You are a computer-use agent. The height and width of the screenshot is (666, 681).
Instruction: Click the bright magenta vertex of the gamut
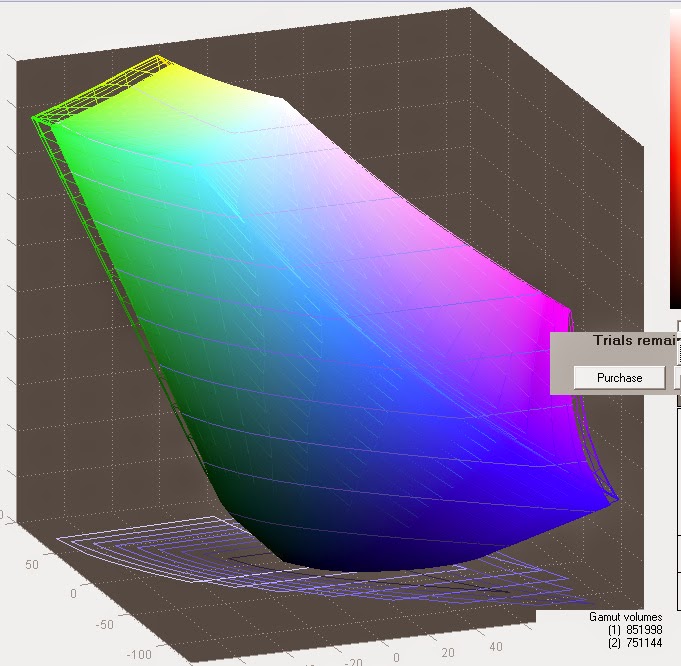[x=560, y=311]
